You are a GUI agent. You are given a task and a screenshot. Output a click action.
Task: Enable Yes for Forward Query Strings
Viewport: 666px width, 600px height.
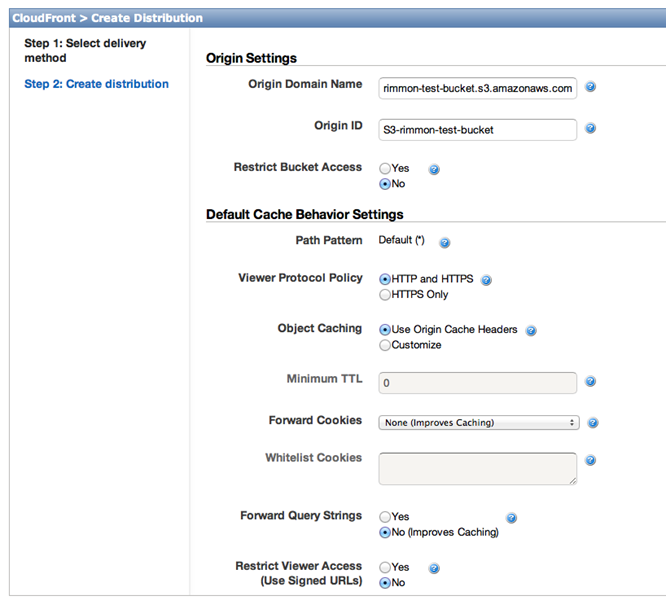click(385, 517)
